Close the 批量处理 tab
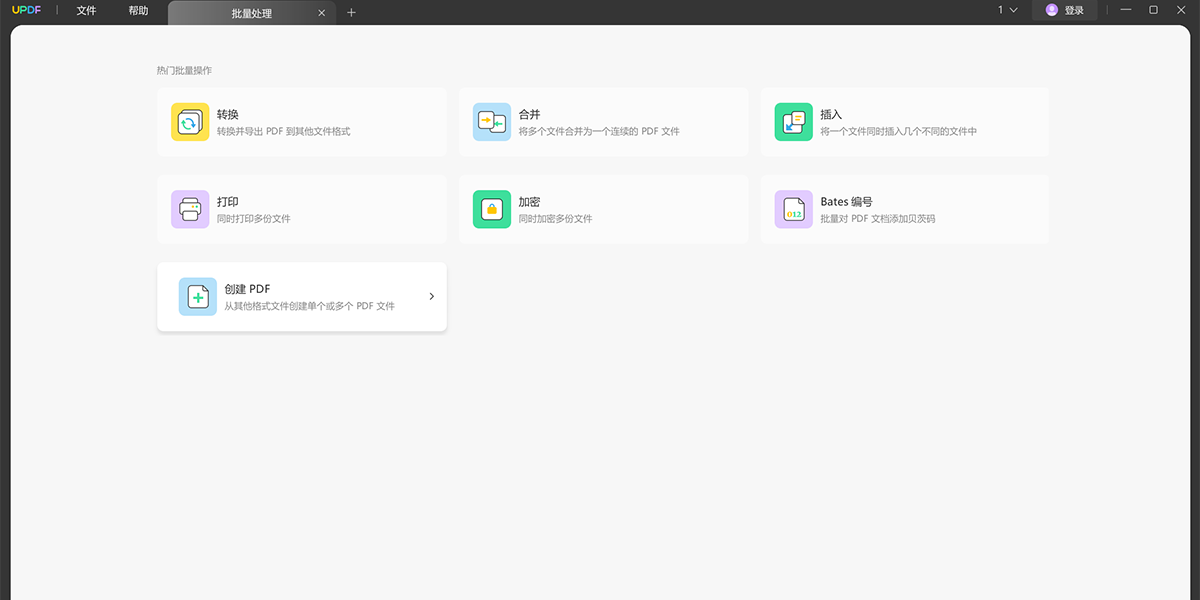1200x600 pixels. click(x=321, y=13)
